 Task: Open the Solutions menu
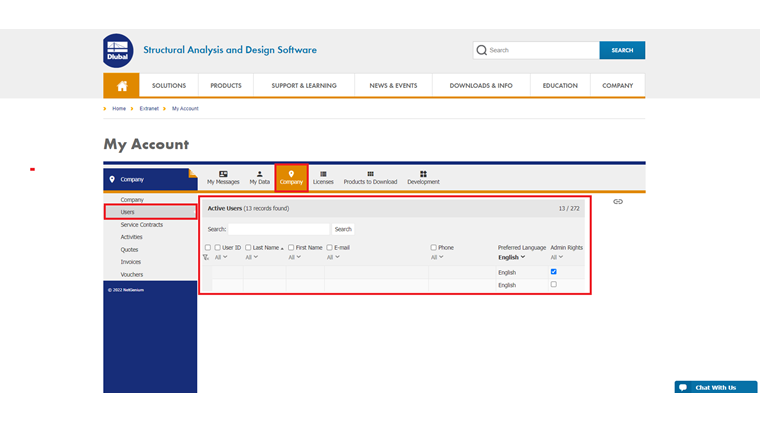169,86
